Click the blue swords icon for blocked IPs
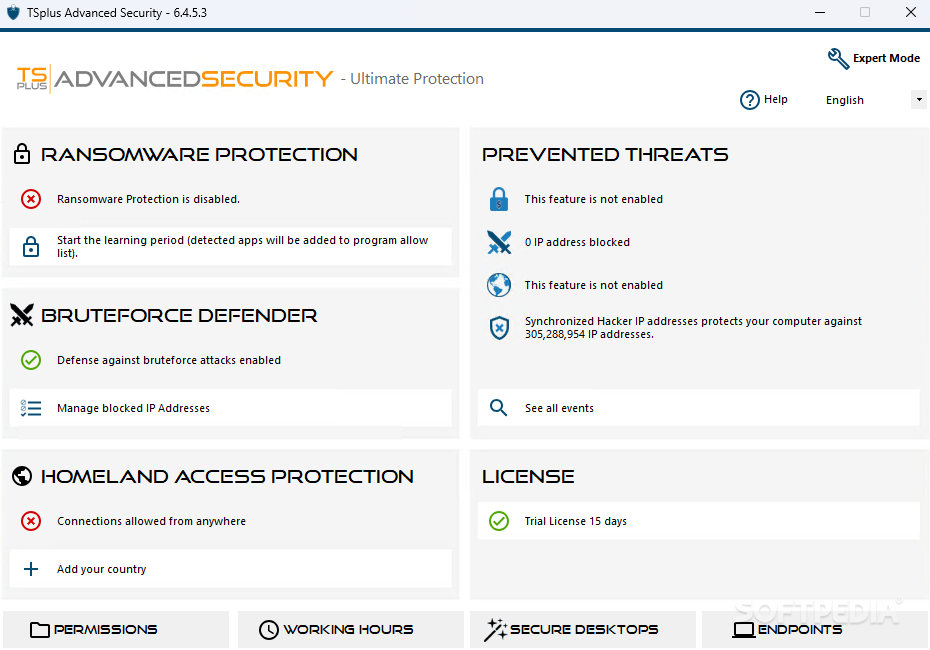 point(499,242)
